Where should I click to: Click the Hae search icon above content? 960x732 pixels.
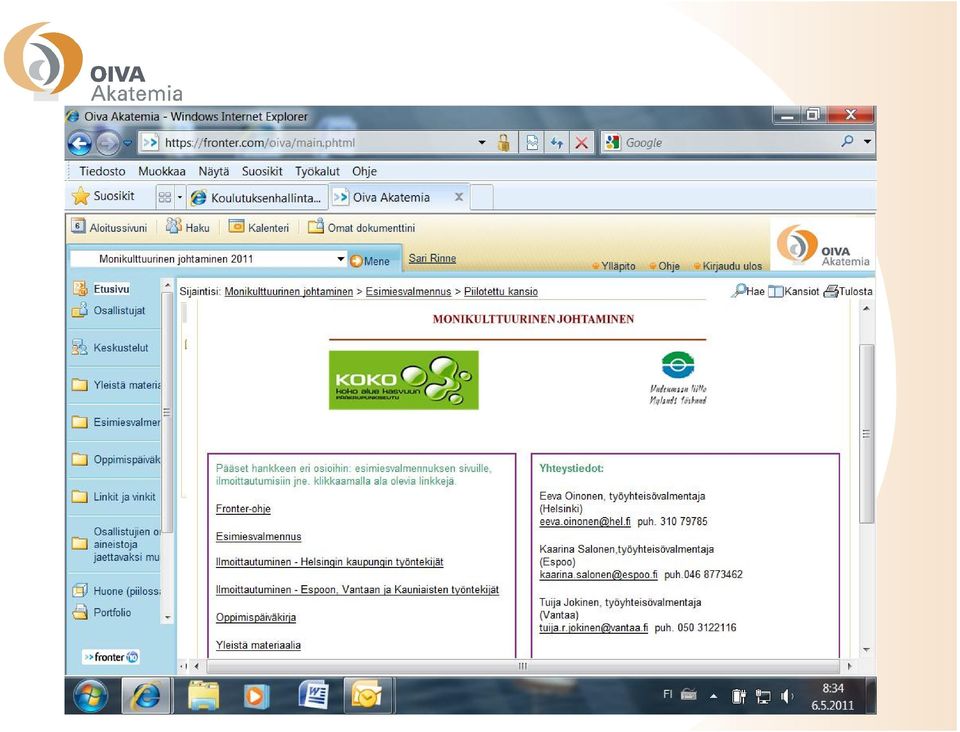point(748,291)
